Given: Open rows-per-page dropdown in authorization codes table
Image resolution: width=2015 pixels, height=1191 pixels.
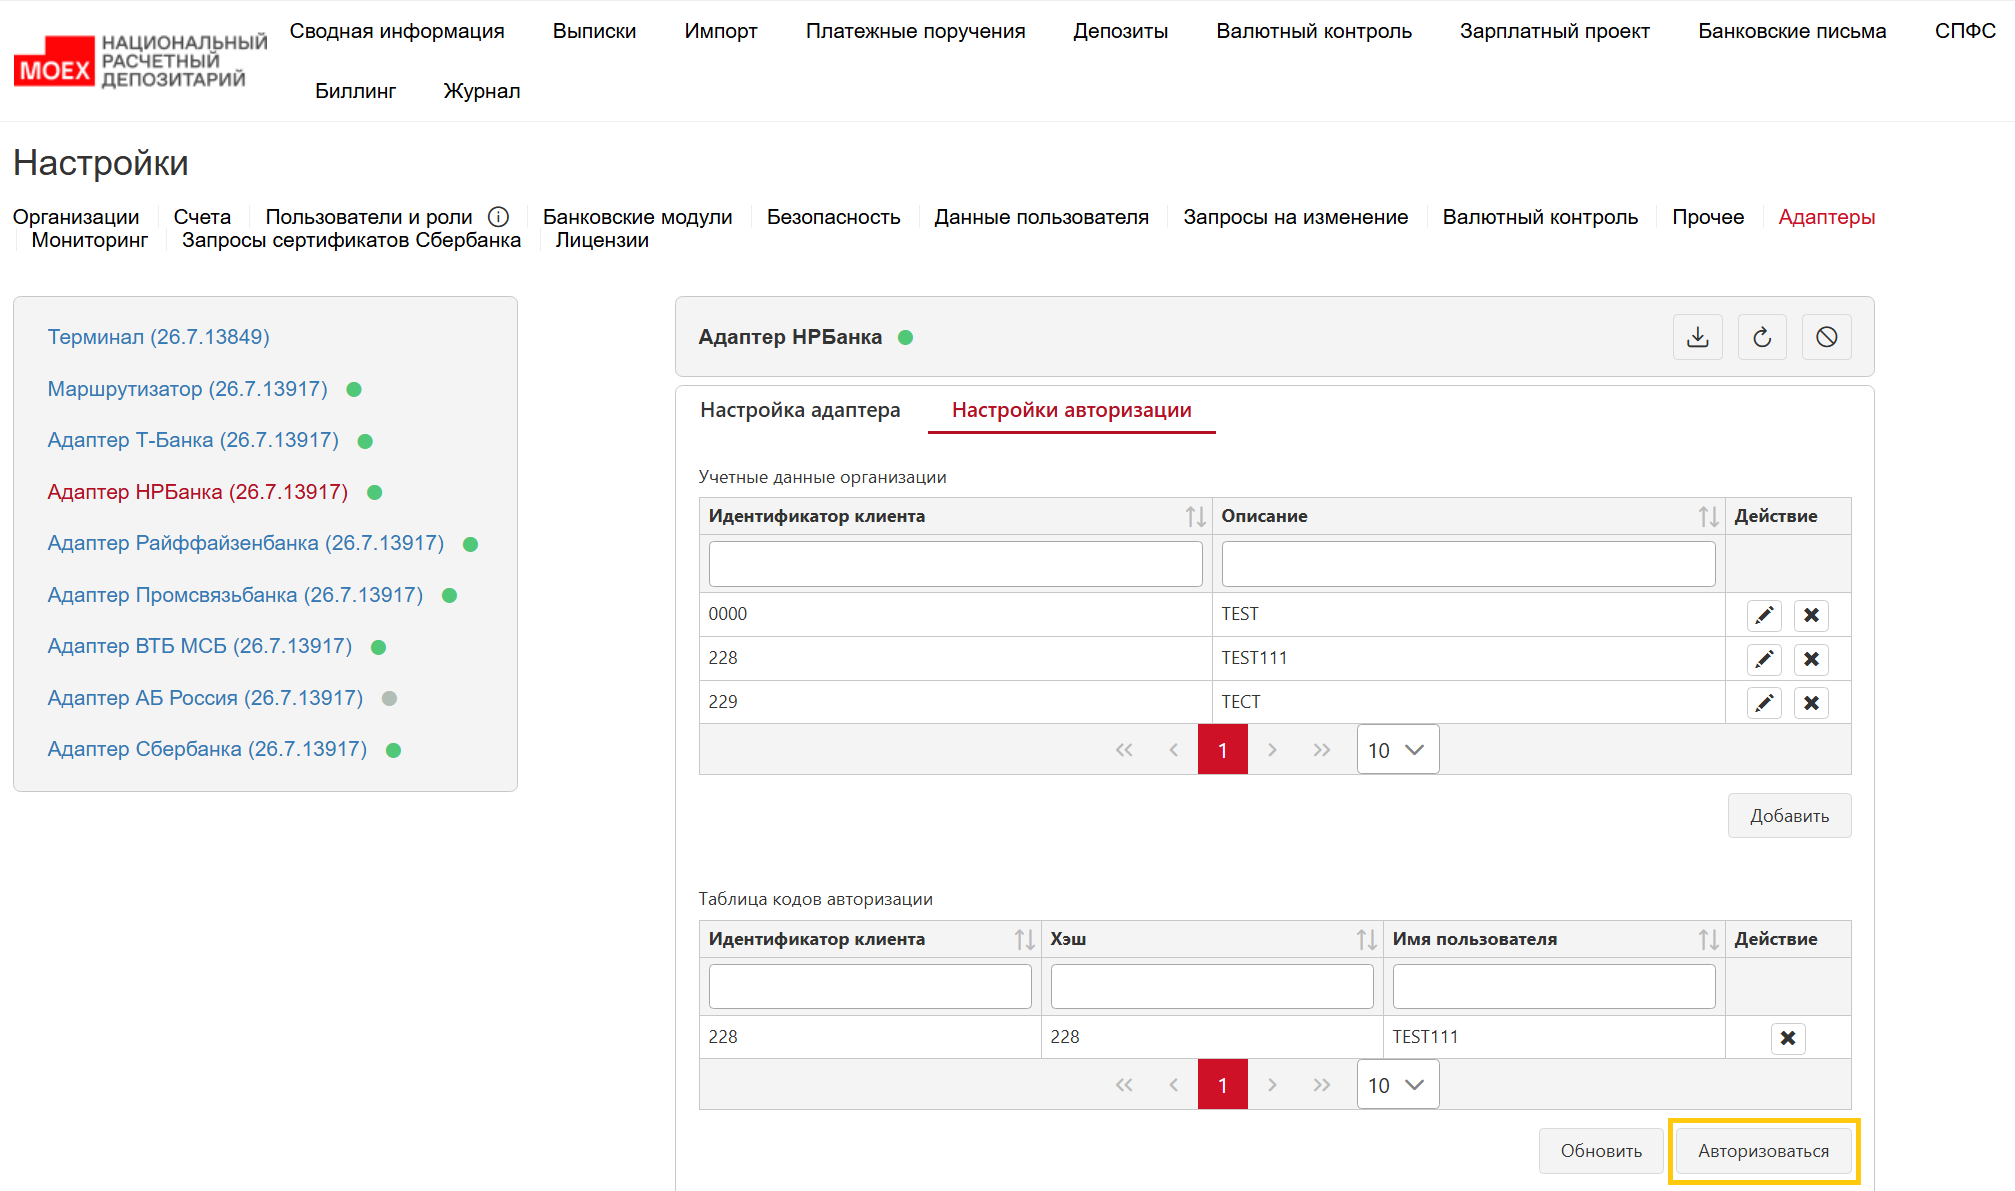Looking at the screenshot, I should coord(1397,1085).
